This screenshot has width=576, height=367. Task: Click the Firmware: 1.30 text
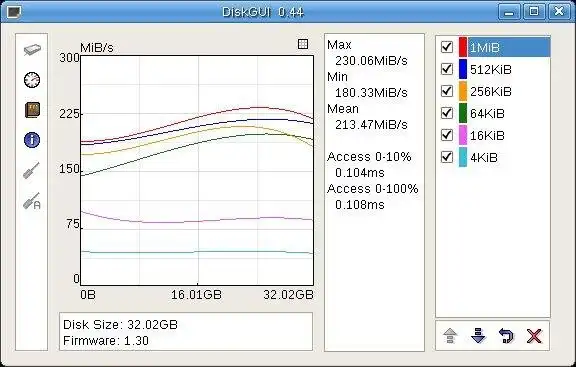(106, 341)
